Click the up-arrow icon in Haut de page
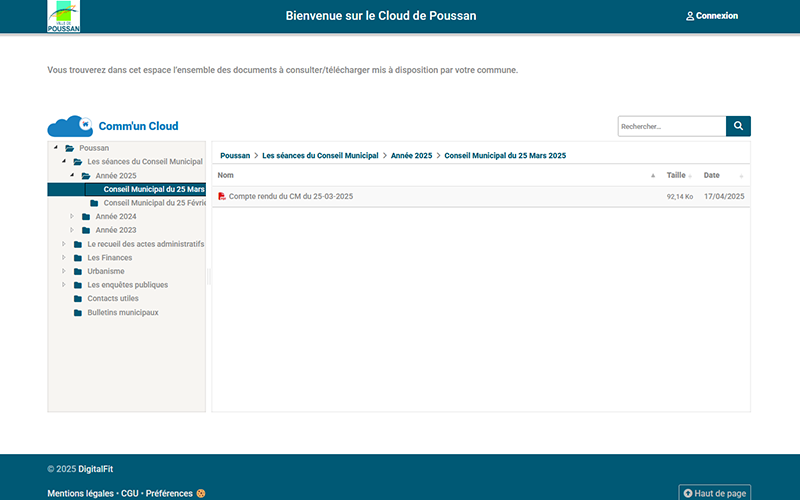The width and height of the screenshot is (800, 500). (x=688, y=493)
